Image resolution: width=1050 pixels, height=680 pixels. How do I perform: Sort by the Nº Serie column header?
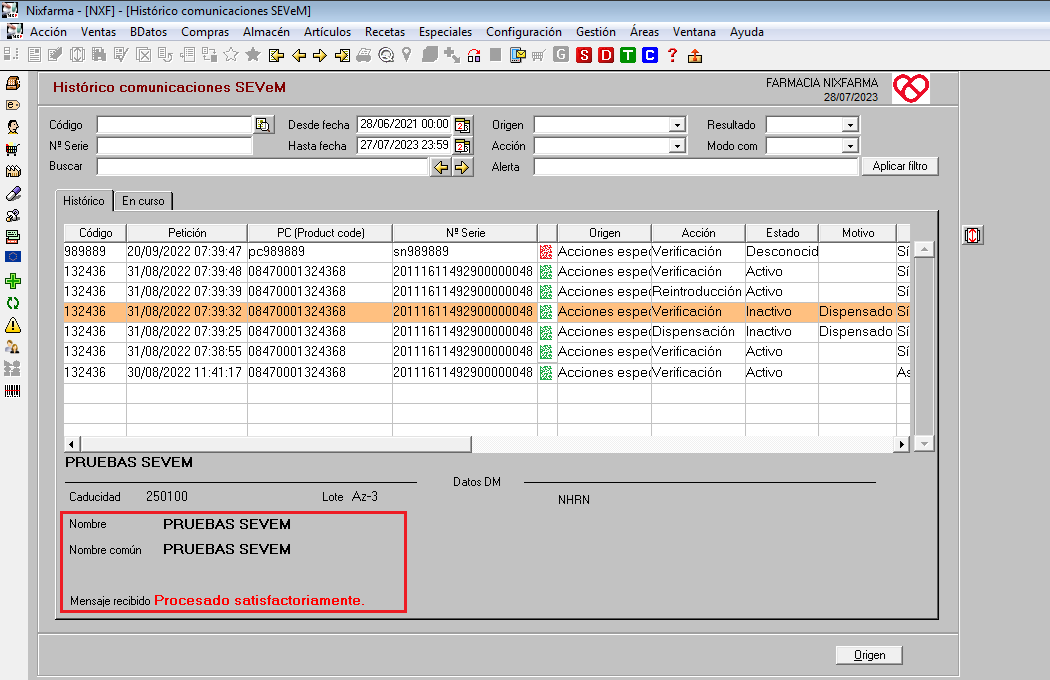465,232
